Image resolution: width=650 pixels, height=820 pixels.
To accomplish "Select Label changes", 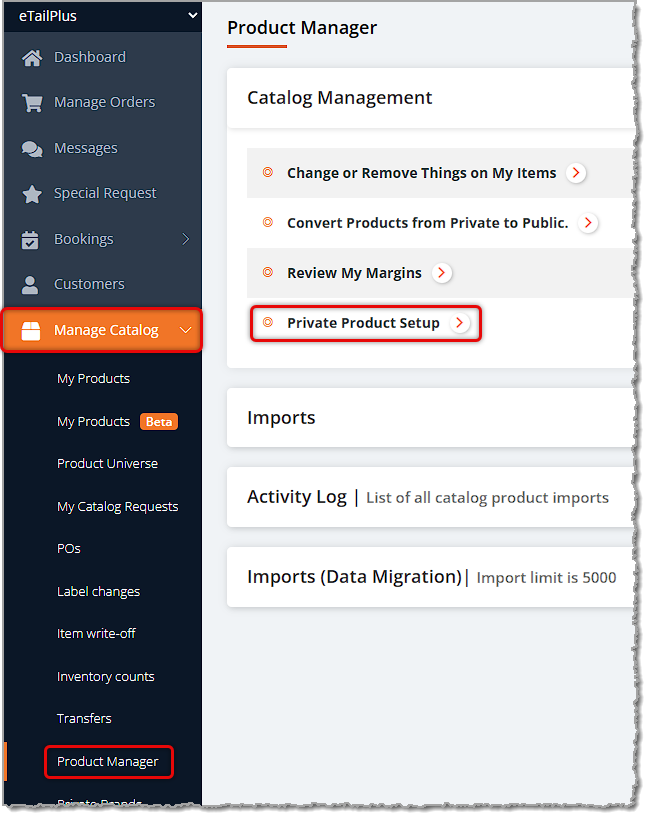I will [x=98, y=592].
